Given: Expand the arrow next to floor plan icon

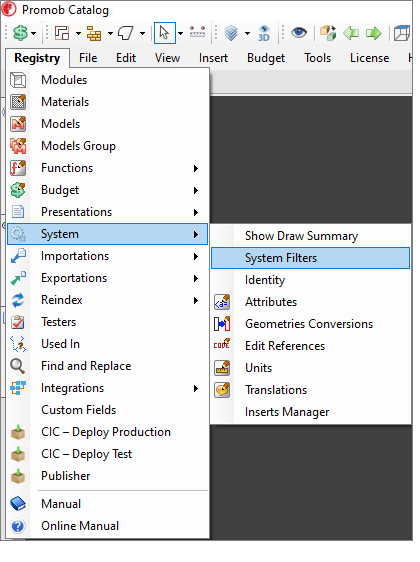Looking at the screenshot, I should (x=78, y=34).
